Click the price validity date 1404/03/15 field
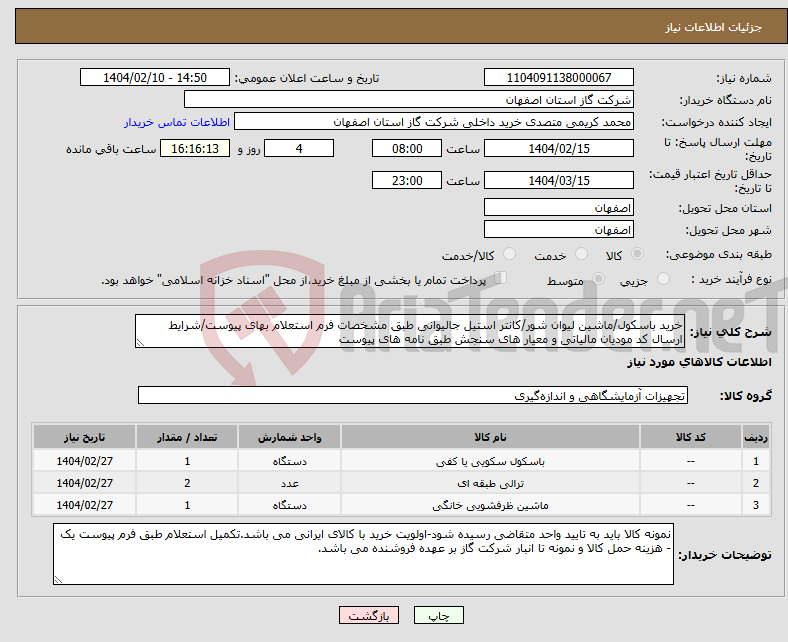Screen dimensions: 788x642 tap(559, 180)
